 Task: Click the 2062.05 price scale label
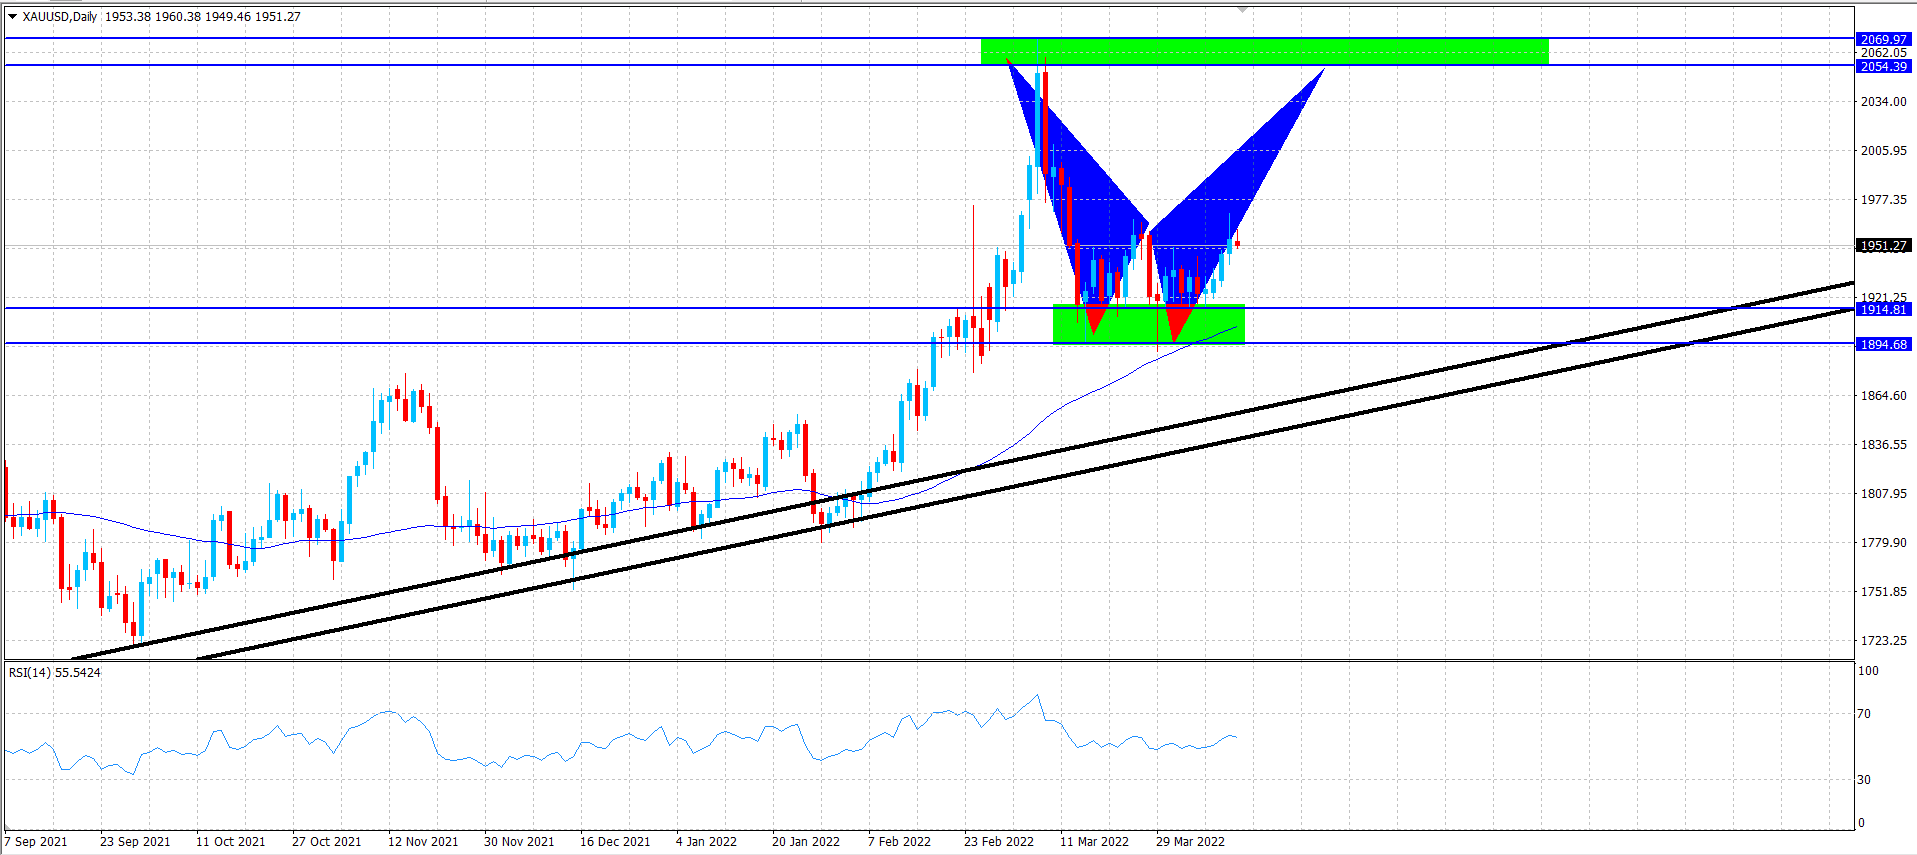click(1883, 53)
